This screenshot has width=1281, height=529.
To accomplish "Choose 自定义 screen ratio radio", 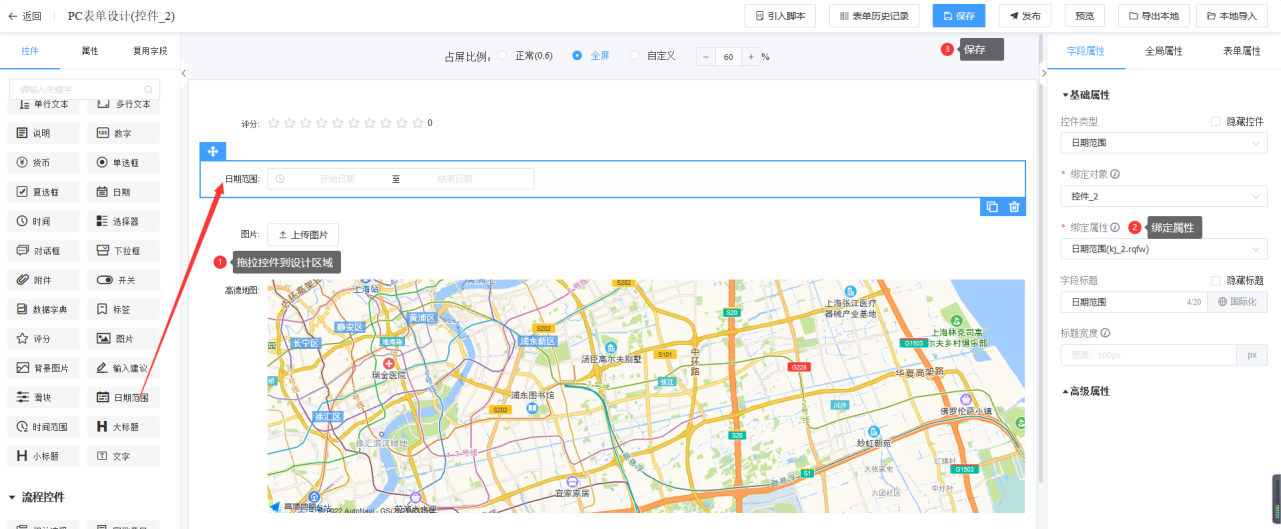I will [x=634, y=56].
